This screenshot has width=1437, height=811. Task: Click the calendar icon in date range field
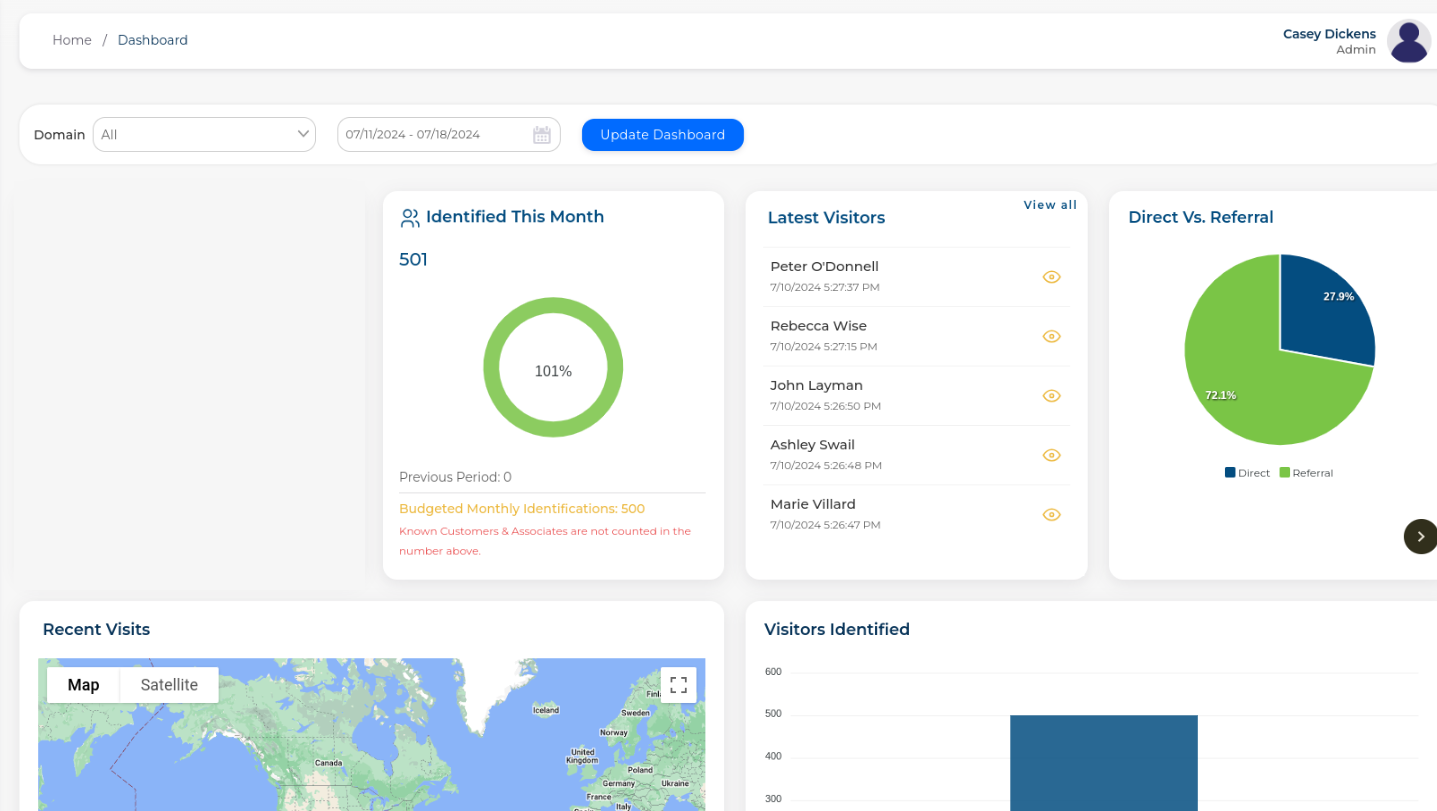(542, 135)
